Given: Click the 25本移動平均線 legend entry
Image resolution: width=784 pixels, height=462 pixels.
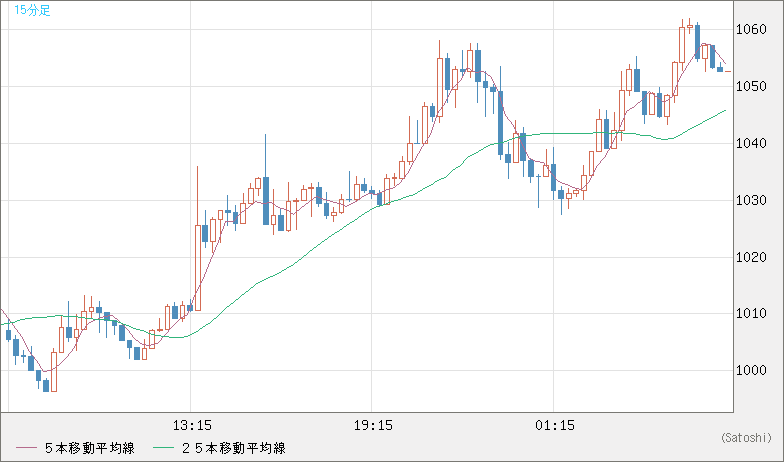Looking at the screenshot, I should click(234, 448).
